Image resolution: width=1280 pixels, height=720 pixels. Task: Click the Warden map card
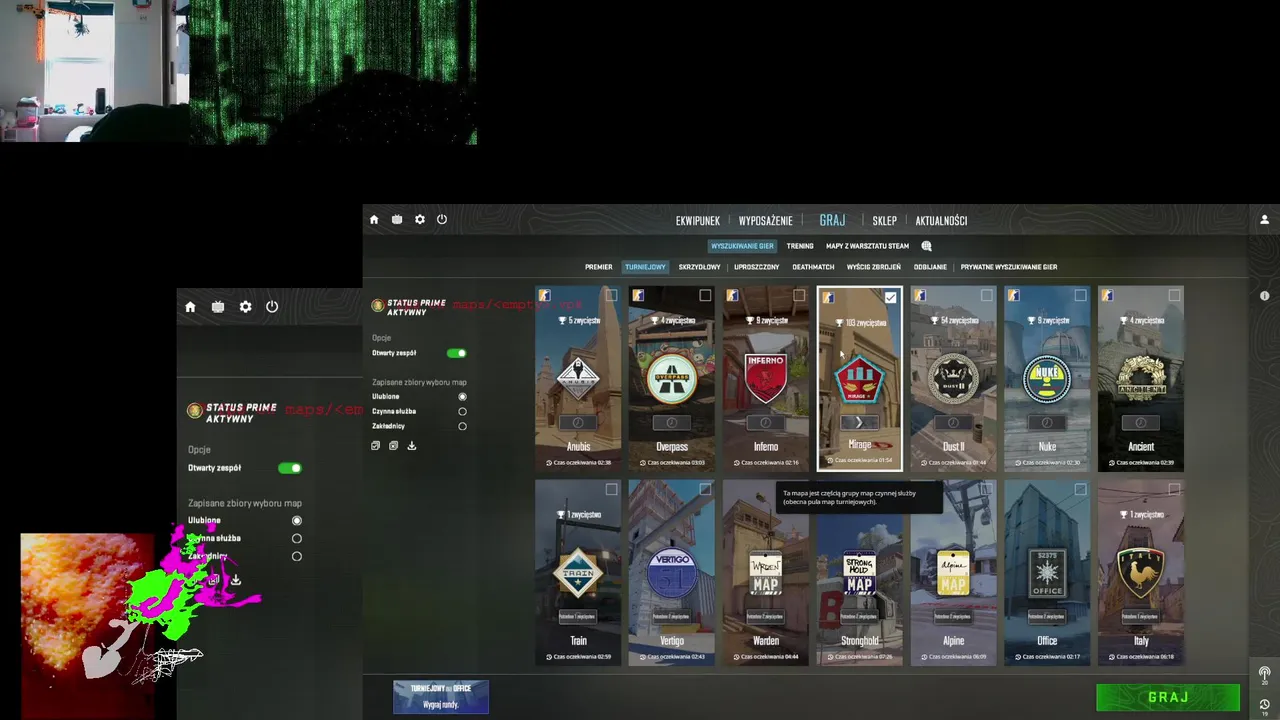coord(766,573)
